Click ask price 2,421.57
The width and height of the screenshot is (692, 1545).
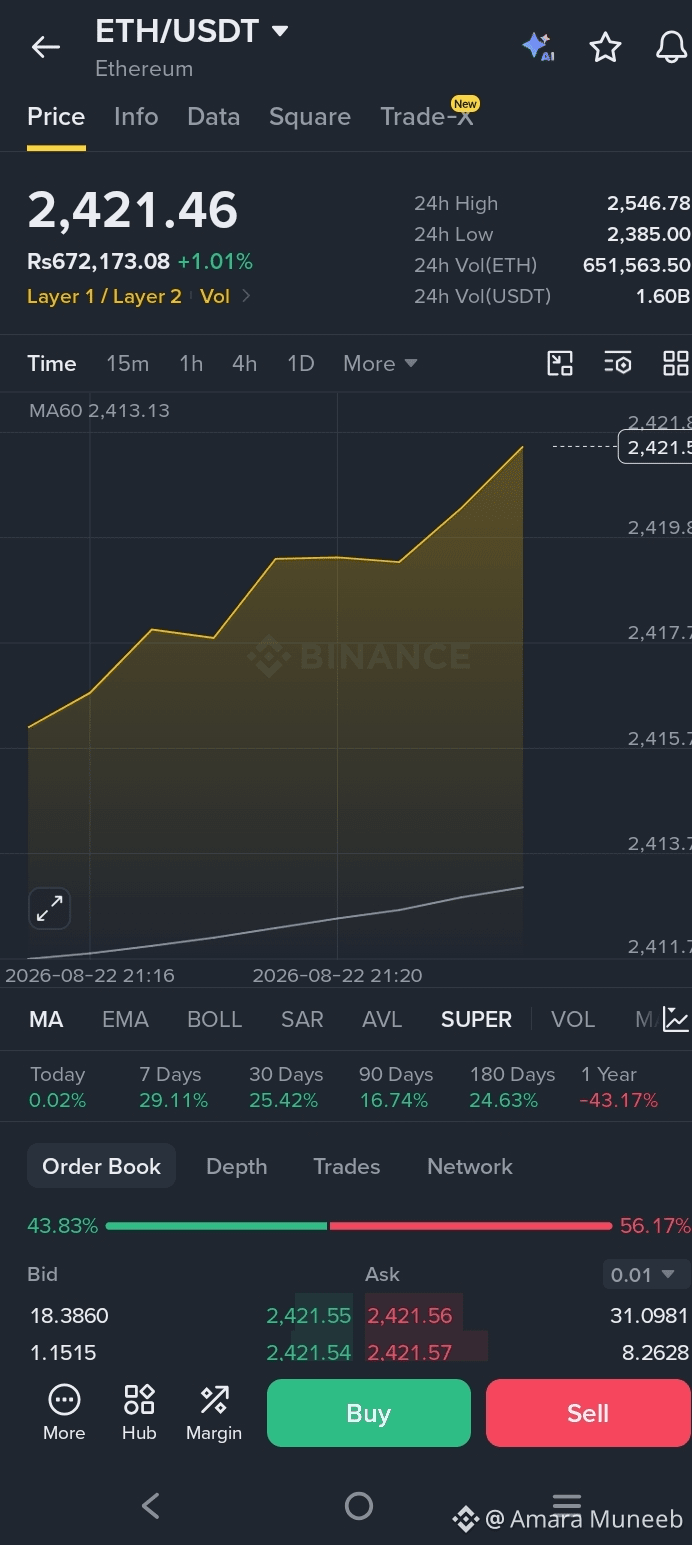coord(409,1352)
